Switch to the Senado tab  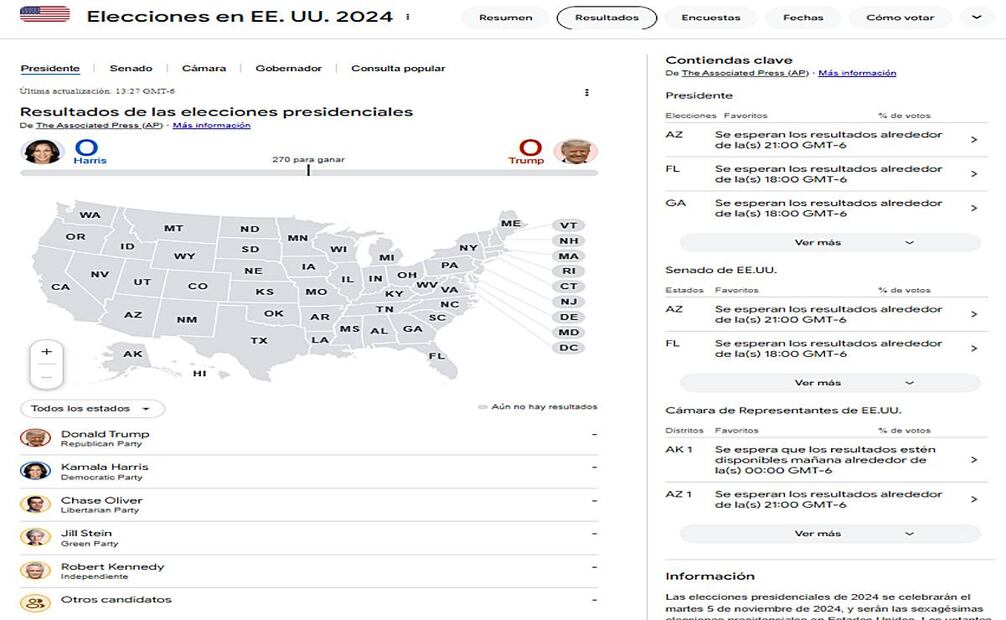131,69
